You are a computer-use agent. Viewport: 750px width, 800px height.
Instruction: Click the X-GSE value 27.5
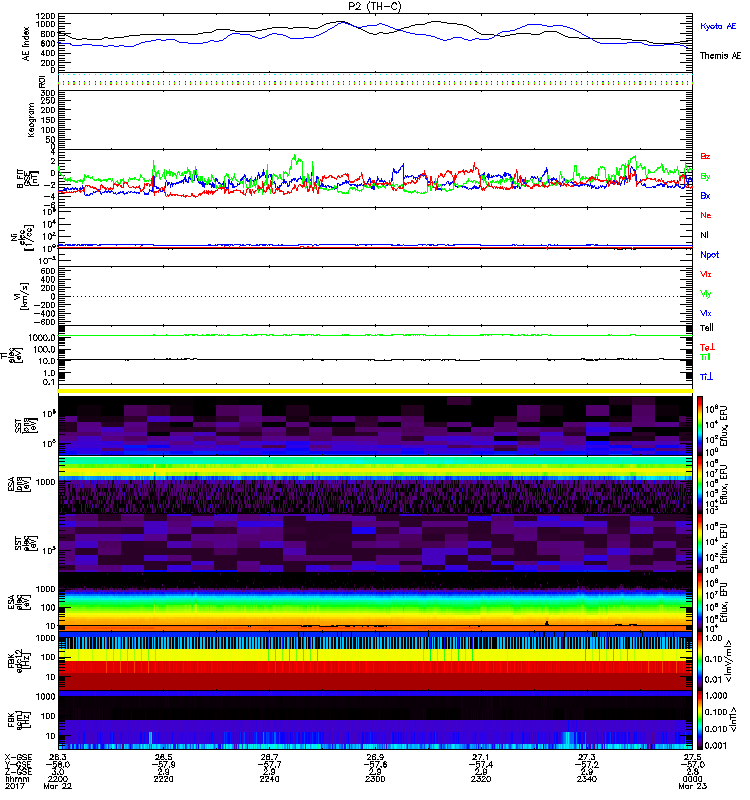click(x=692, y=757)
